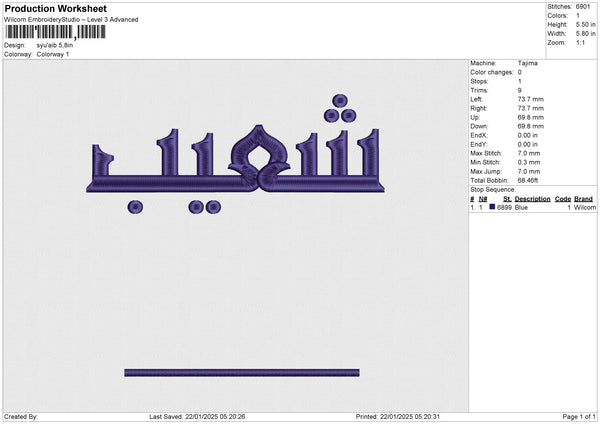The image size is (600, 424).
Task: Click the Min Stitch value 0.3 mm
Action: pos(529,162)
